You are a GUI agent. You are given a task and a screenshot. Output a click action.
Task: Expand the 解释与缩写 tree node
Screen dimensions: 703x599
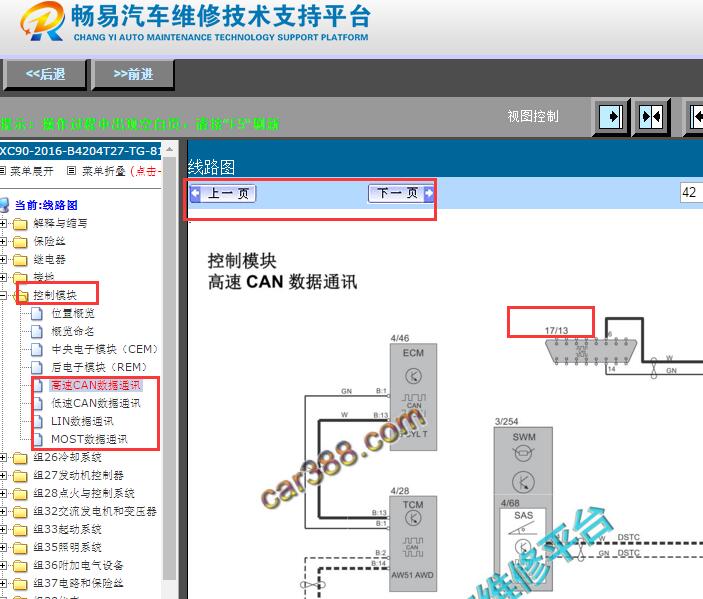3,223
